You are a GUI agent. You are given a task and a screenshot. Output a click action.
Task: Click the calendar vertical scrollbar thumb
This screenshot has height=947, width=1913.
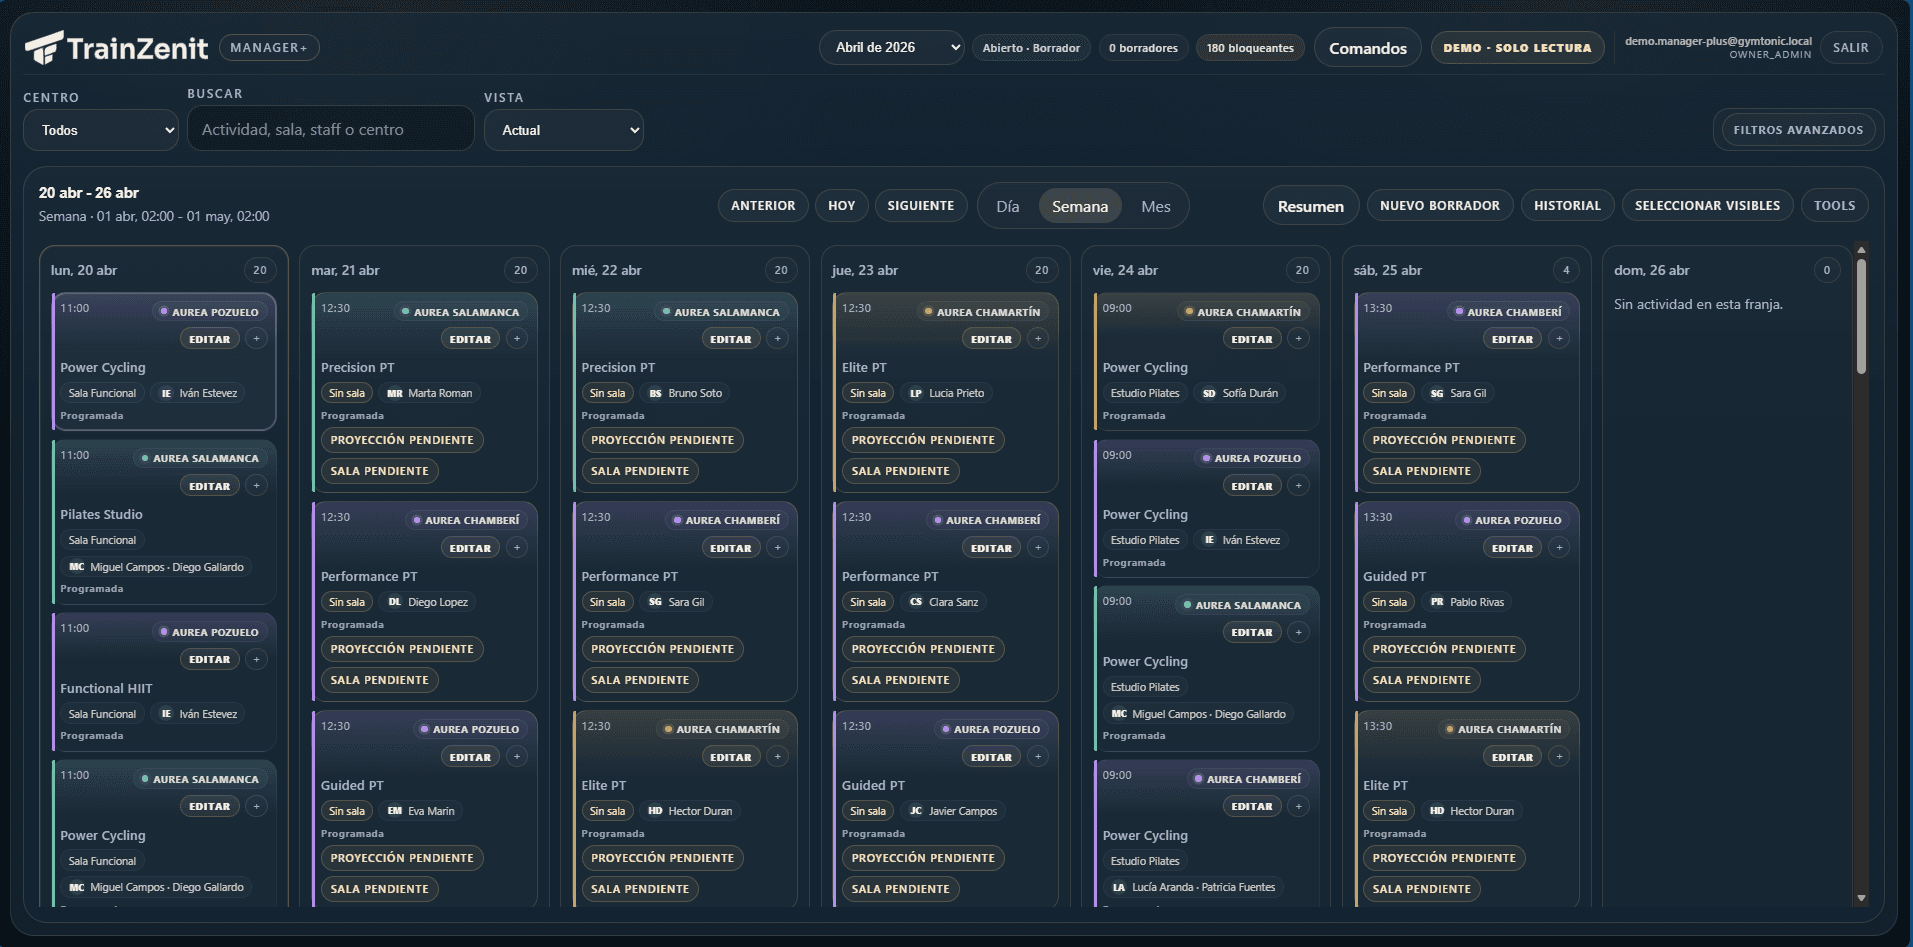[1861, 316]
